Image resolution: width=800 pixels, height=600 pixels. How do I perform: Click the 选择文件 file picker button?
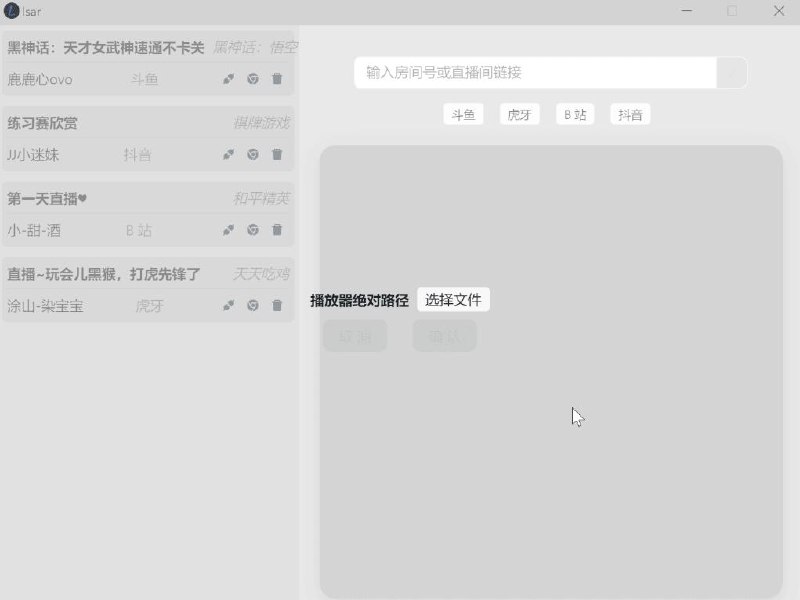pyautogui.click(x=455, y=299)
